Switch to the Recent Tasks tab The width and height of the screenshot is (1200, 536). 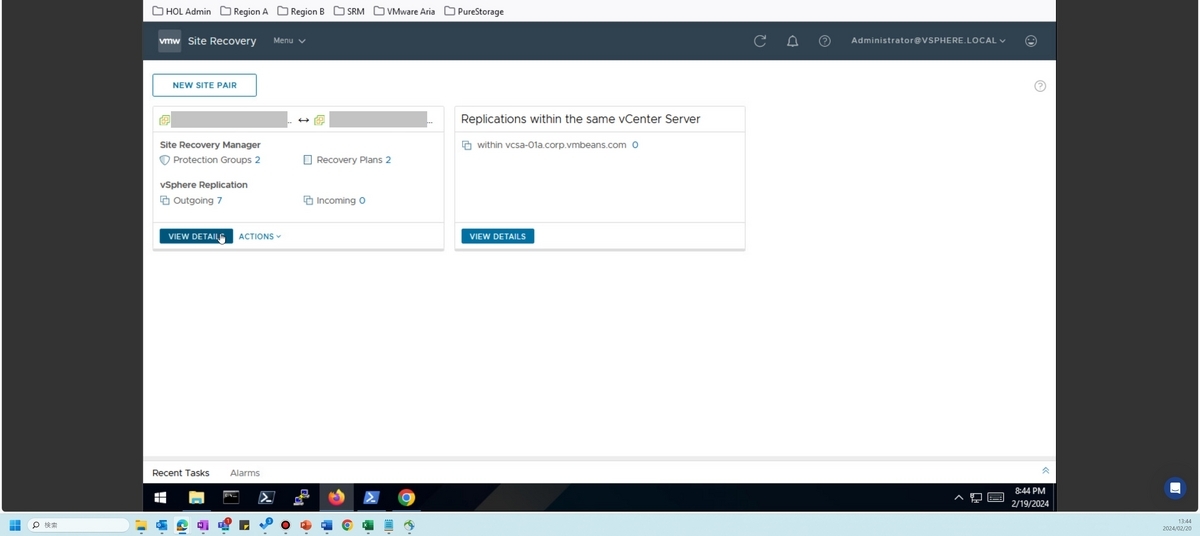(x=181, y=473)
